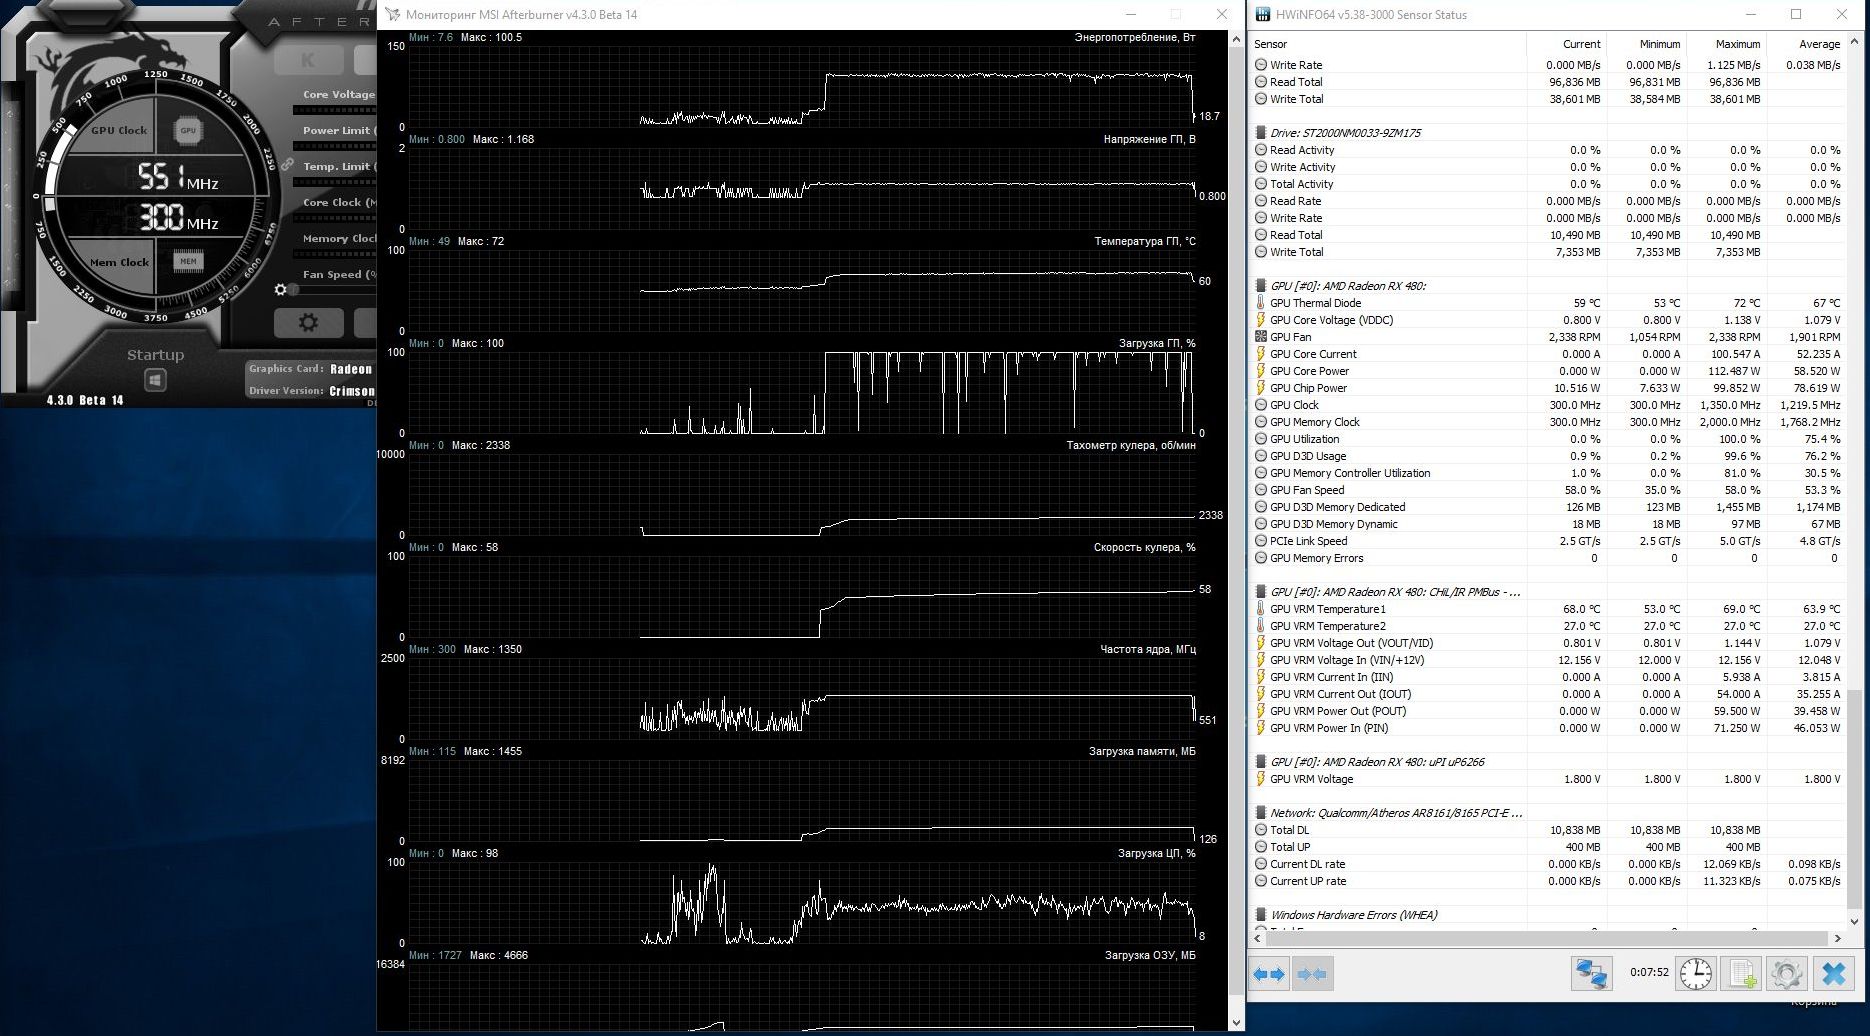
Task: Click the HWiNFO horizontal scrollbar right arrow
Action: click(1837, 938)
